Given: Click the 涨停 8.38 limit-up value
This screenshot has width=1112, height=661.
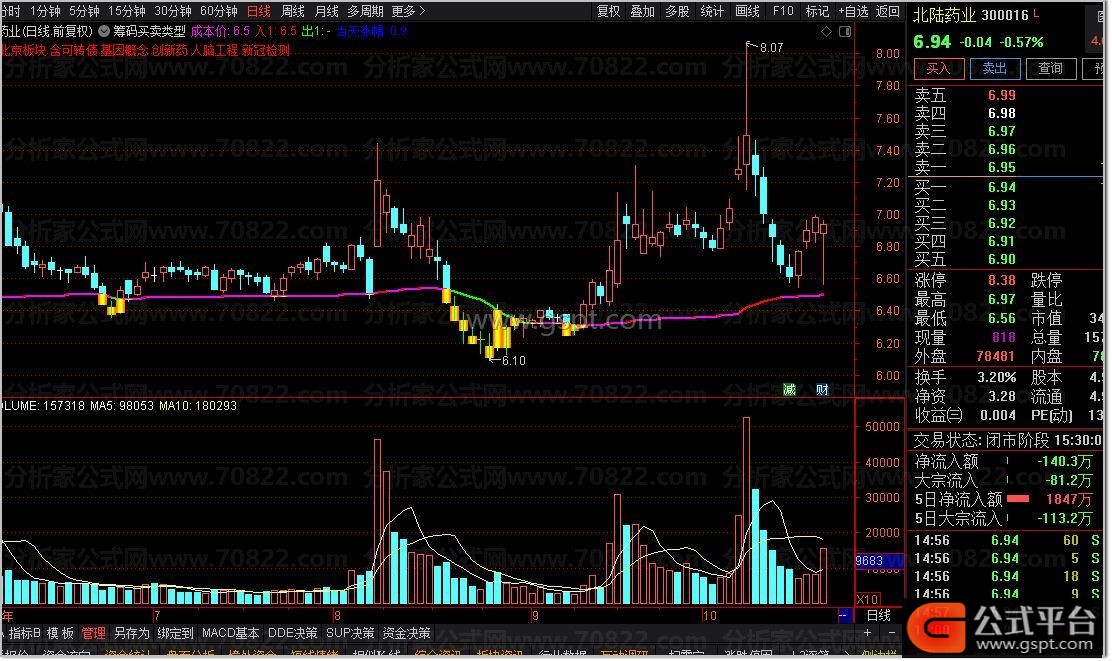Looking at the screenshot, I should 1001,280.
